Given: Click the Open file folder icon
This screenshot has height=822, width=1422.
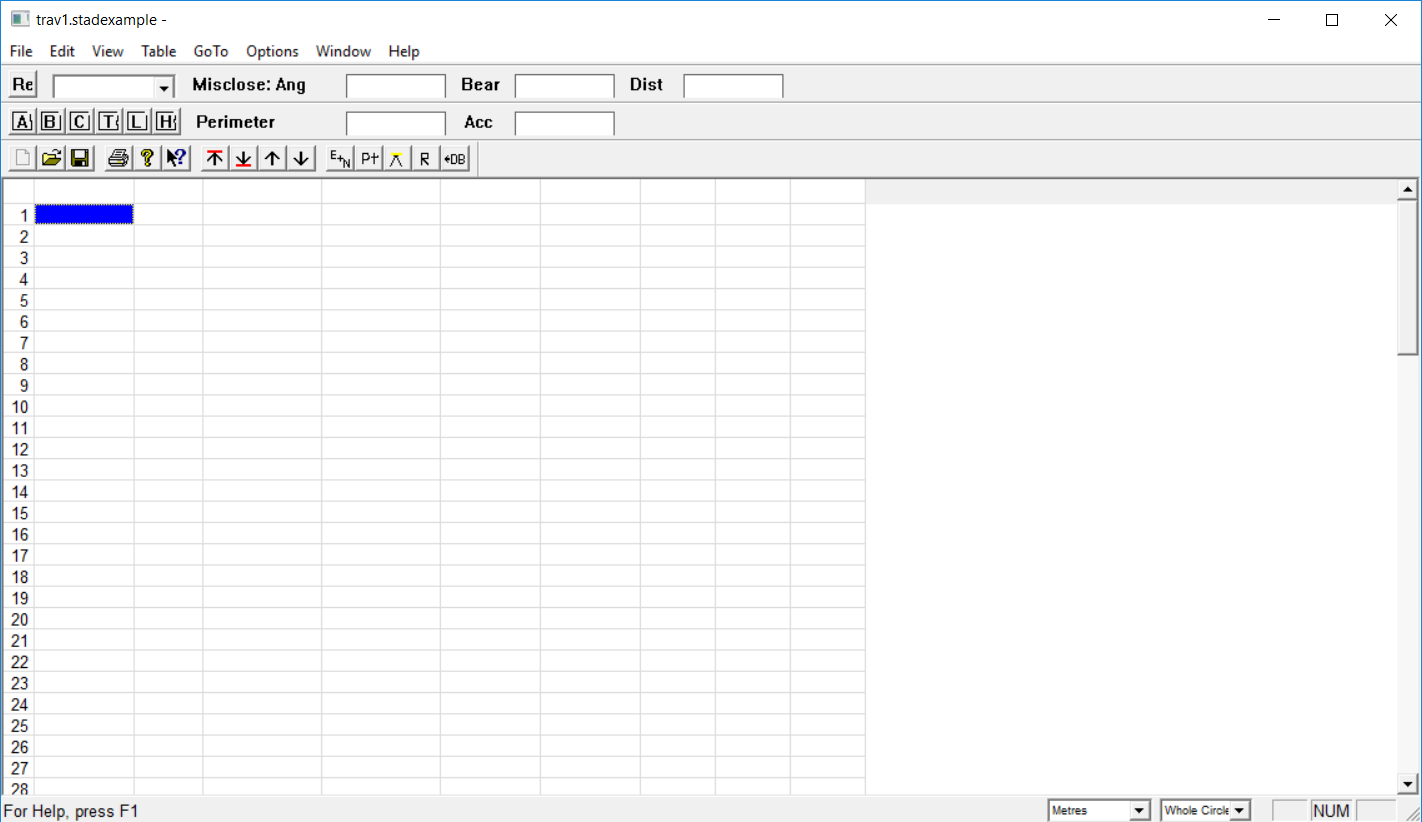Looking at the screenshot, I should point(52,158).
